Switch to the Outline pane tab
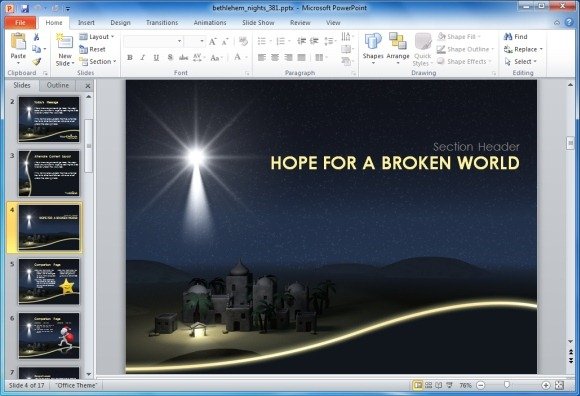This screenshot has height=396, width=580. [58, 85]
